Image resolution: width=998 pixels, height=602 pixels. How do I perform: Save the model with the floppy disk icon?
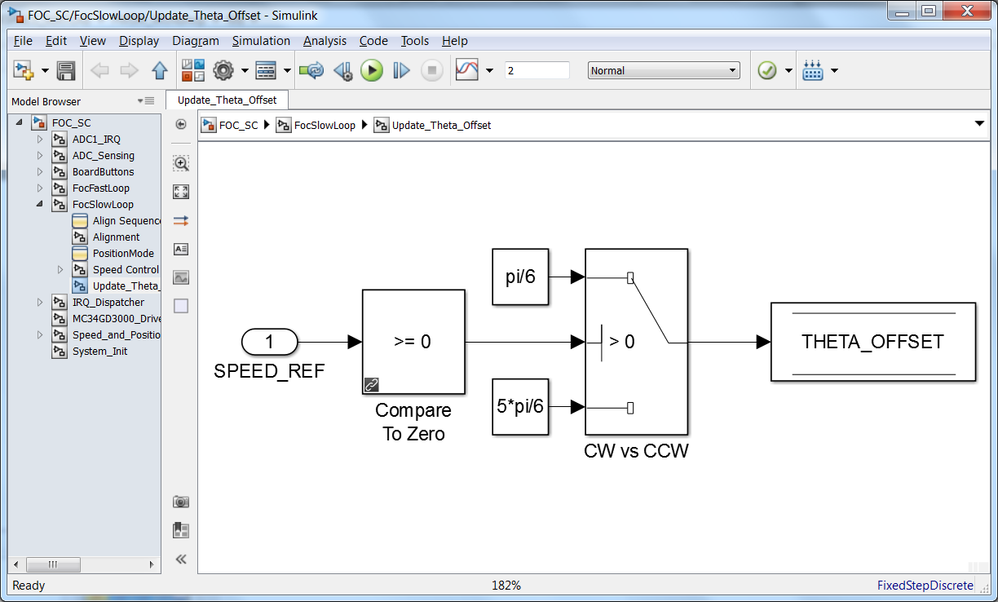click(66, 70)
